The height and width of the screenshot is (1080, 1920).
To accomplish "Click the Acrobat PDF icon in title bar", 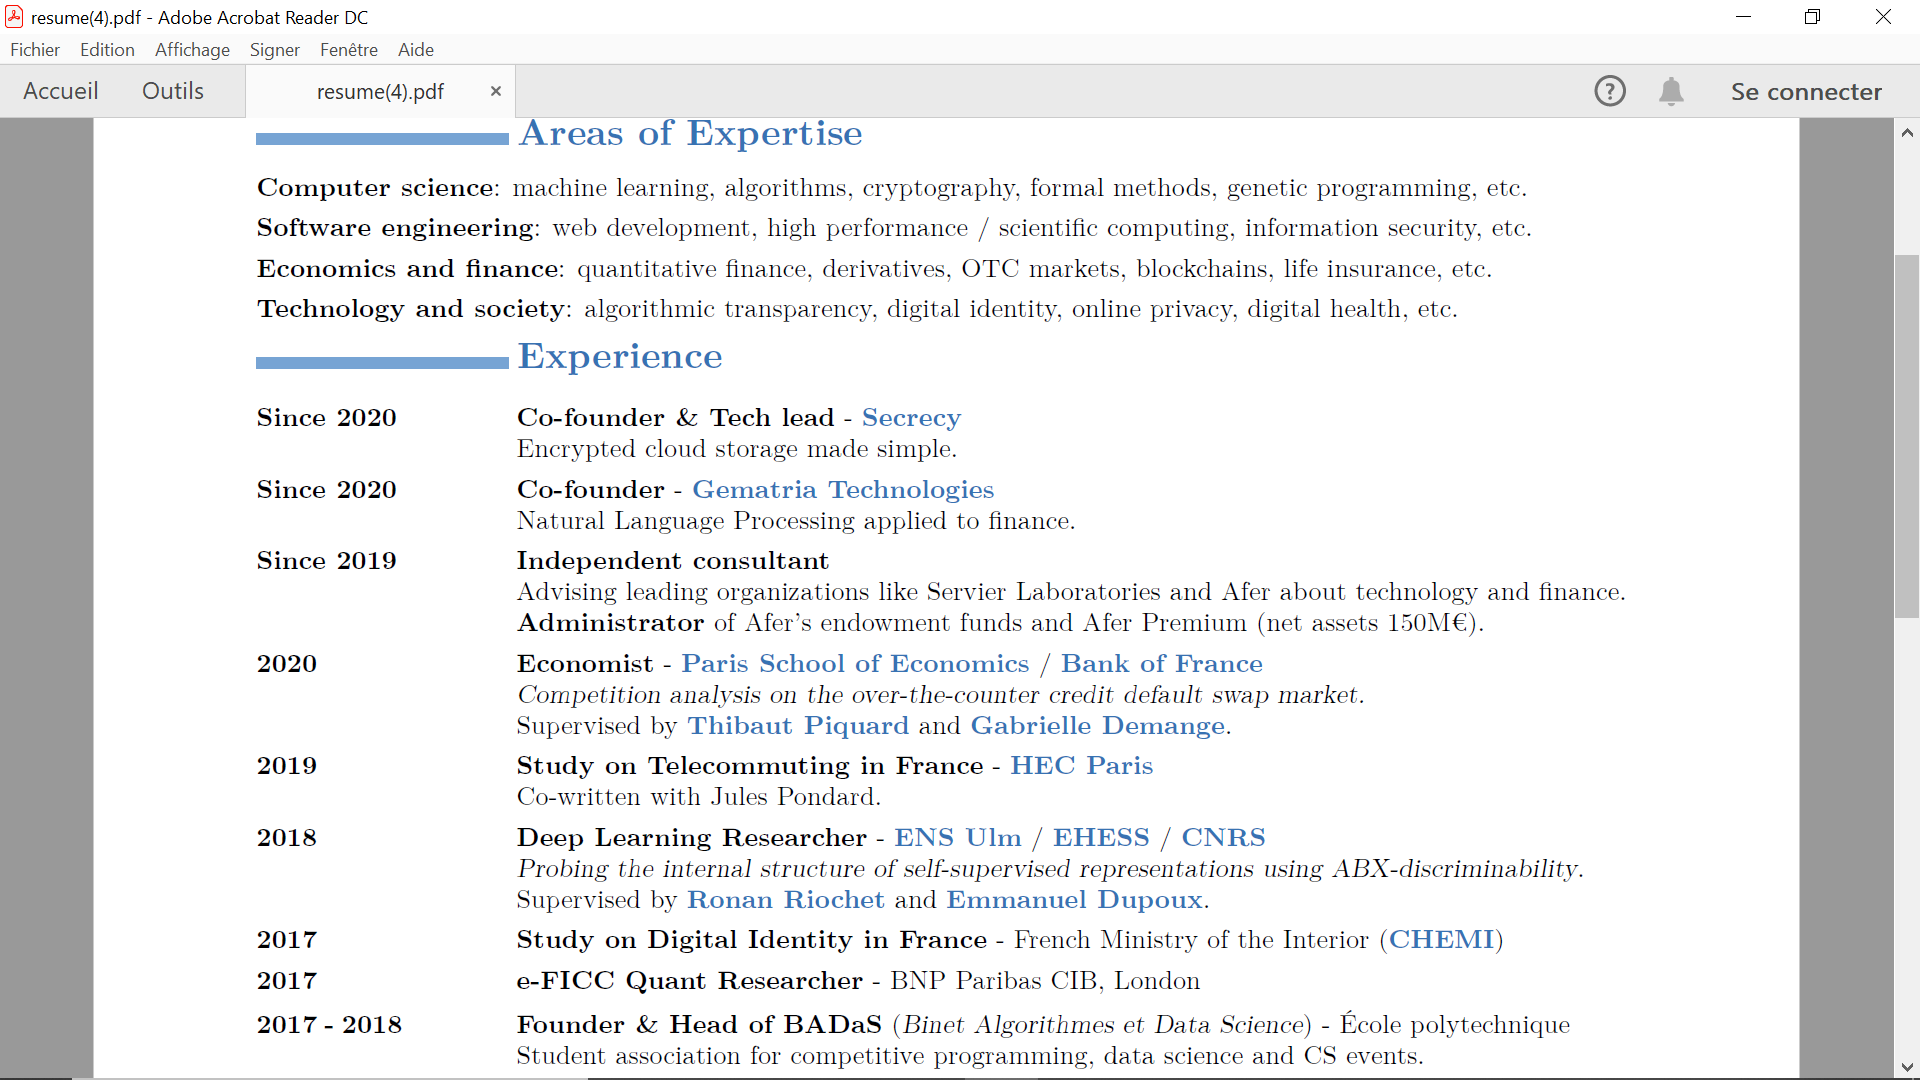I will point(14,17).
